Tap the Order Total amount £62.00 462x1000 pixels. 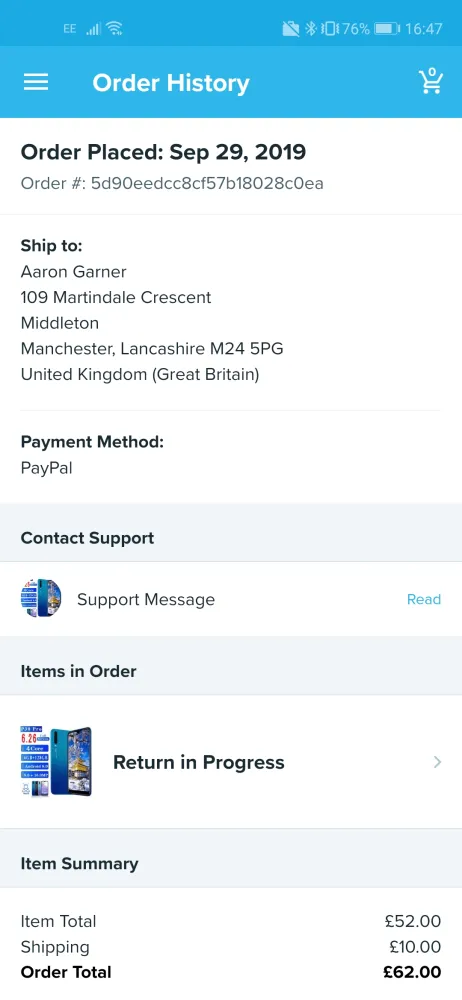(412, 972)
